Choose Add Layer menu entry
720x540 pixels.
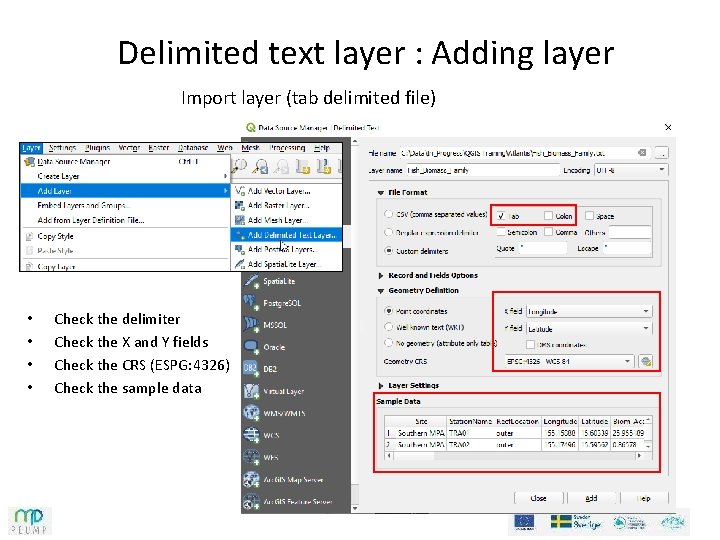(x=125, y=191)
